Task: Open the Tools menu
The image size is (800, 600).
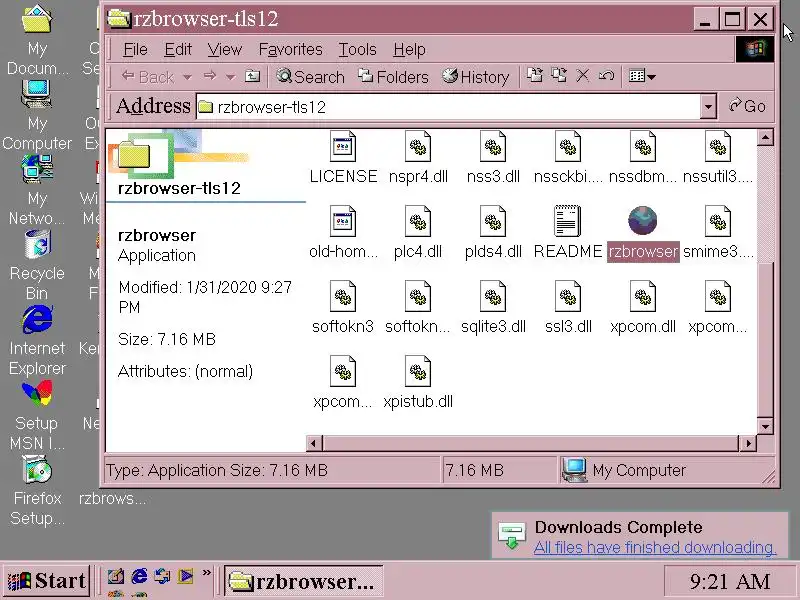Action: click(357, 49)
